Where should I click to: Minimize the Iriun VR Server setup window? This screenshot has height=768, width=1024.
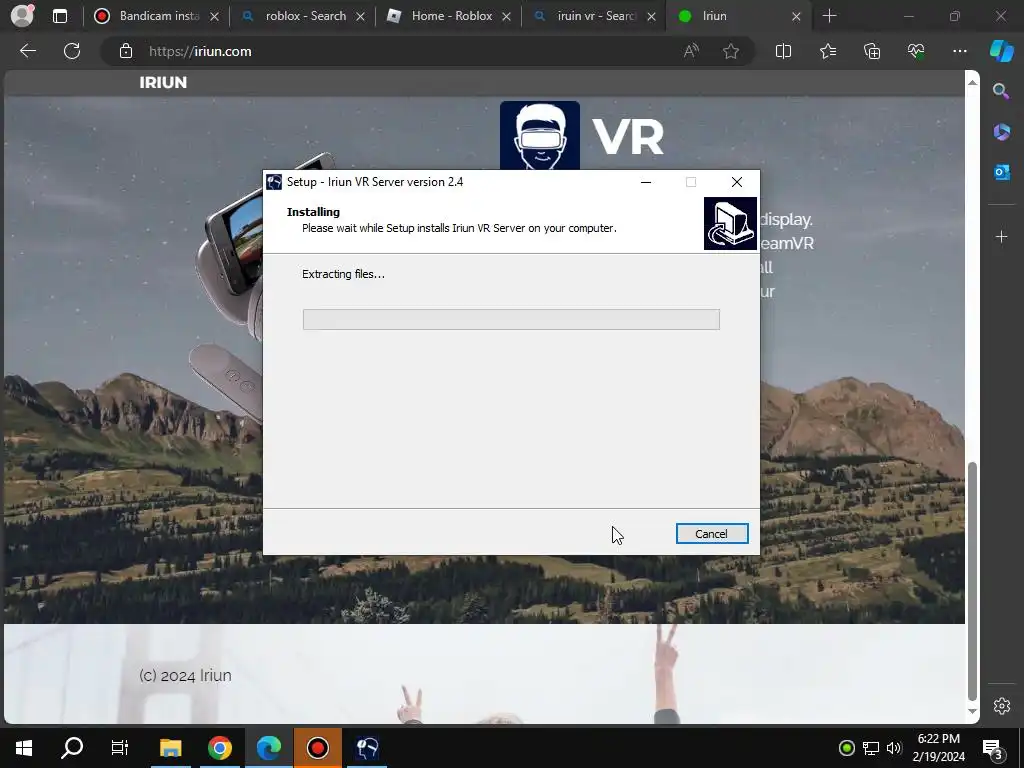(646, 182)
